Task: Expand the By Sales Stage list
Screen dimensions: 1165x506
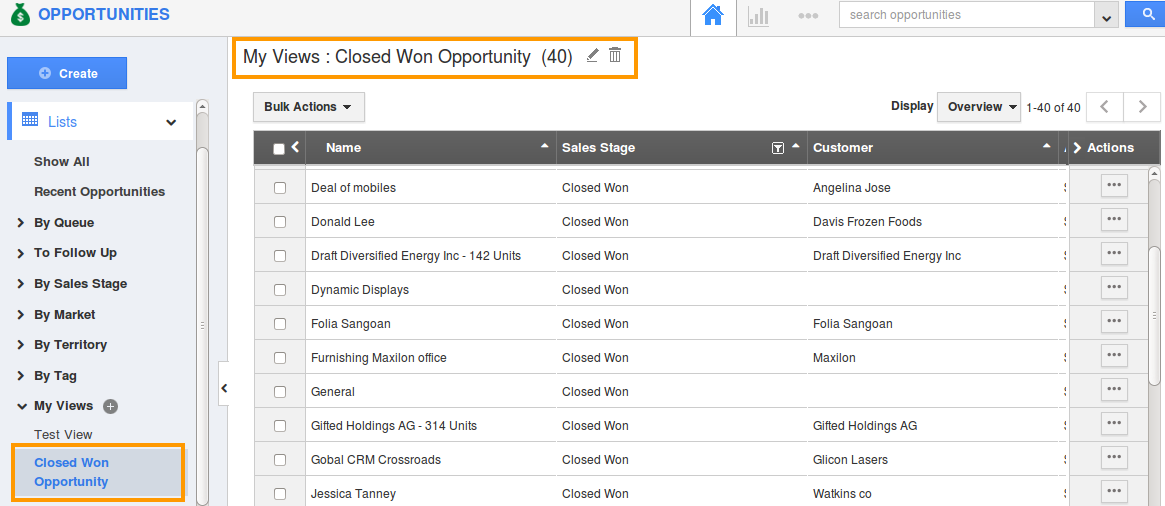Action: point(80,284)
